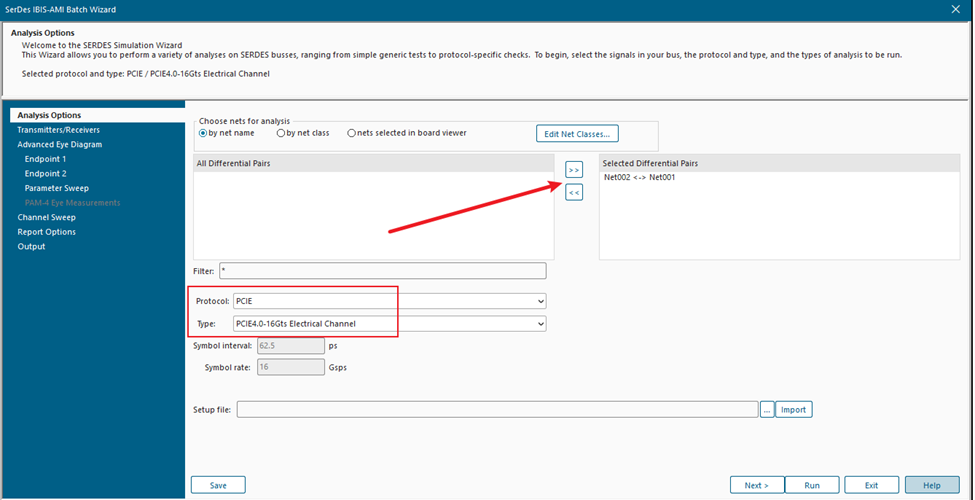Choose 'nets selected in board viewer' option
Screen dimensions: 975x500
pos(352,133)
